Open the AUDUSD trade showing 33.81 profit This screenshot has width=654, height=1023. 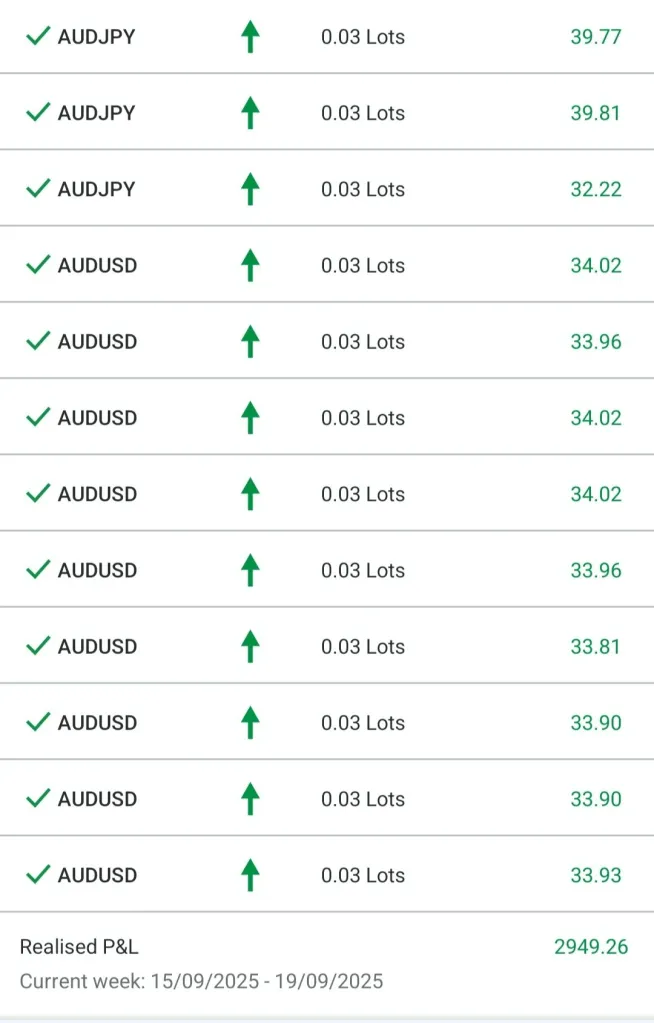pos(97,647)
